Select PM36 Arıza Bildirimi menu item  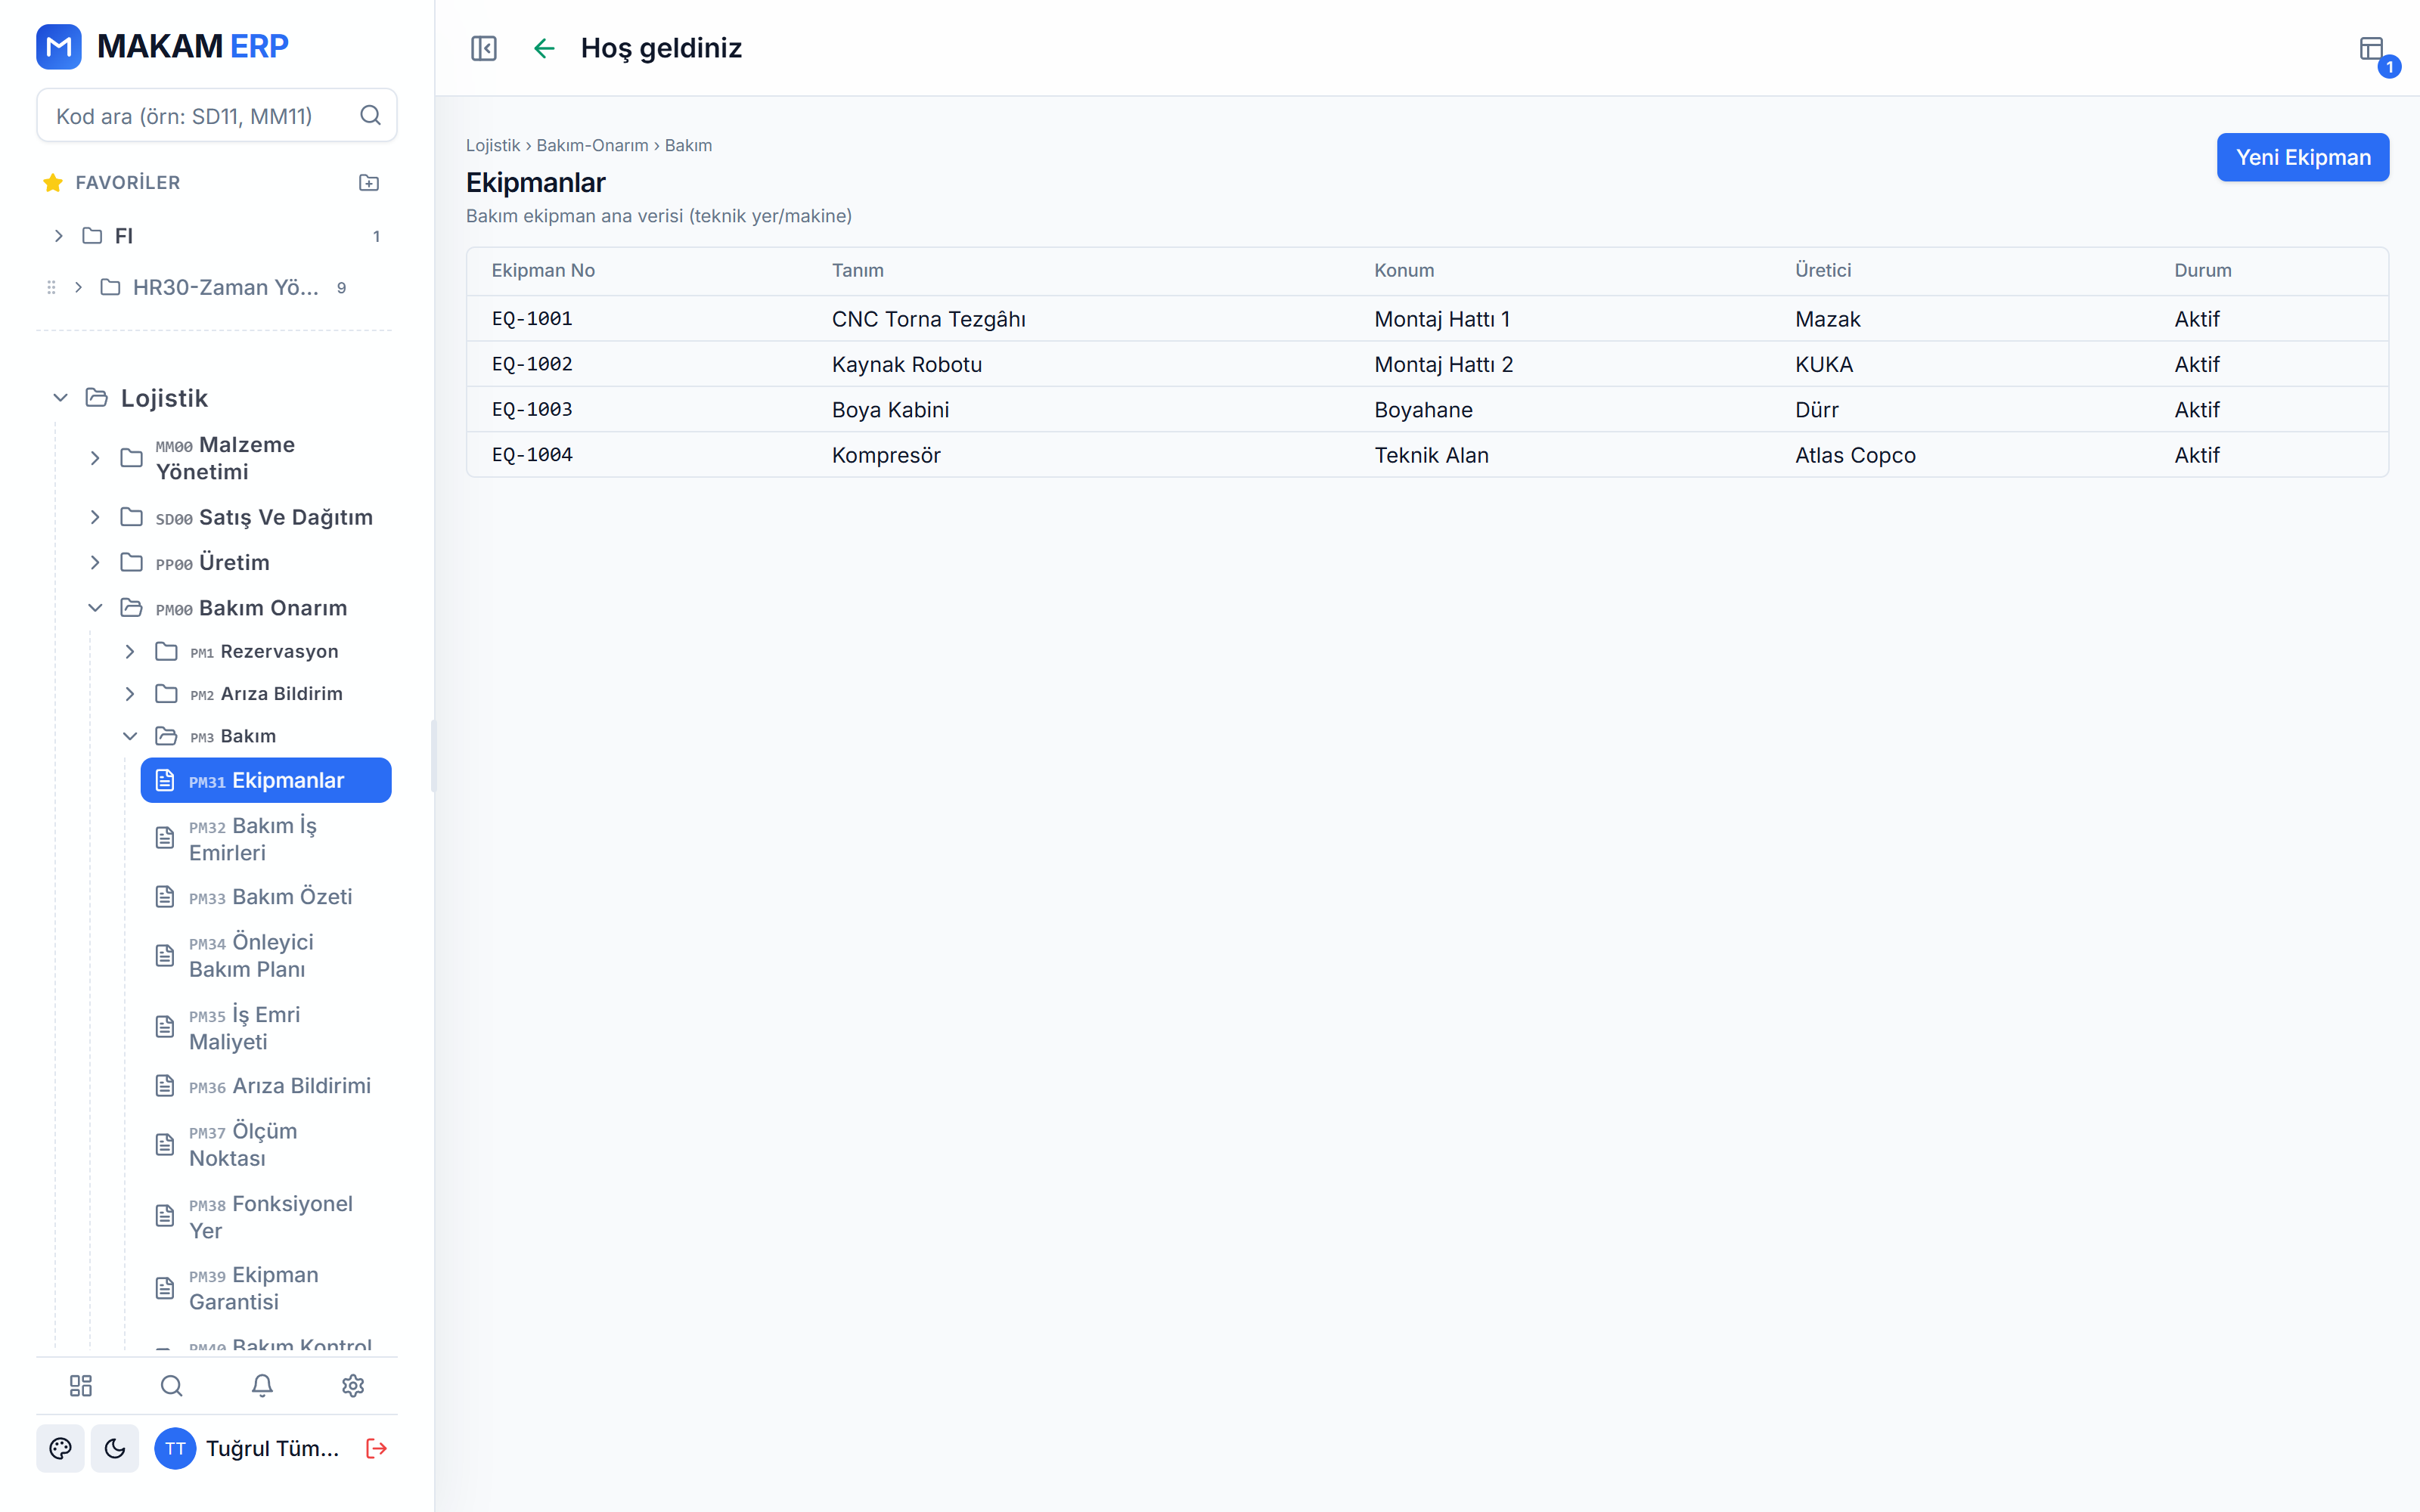[x=266, y=1086]
